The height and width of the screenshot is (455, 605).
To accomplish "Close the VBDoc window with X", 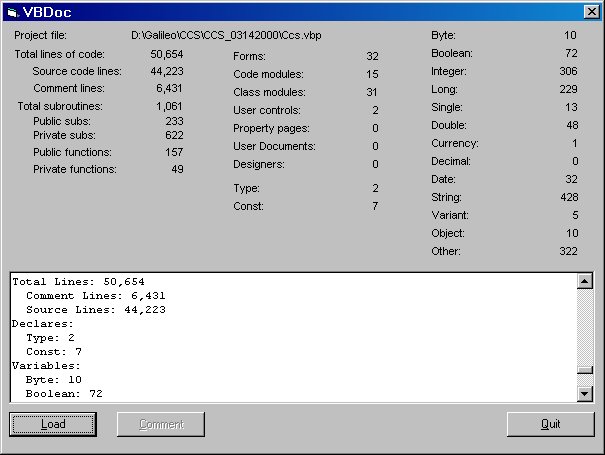I will pos(590,13).
